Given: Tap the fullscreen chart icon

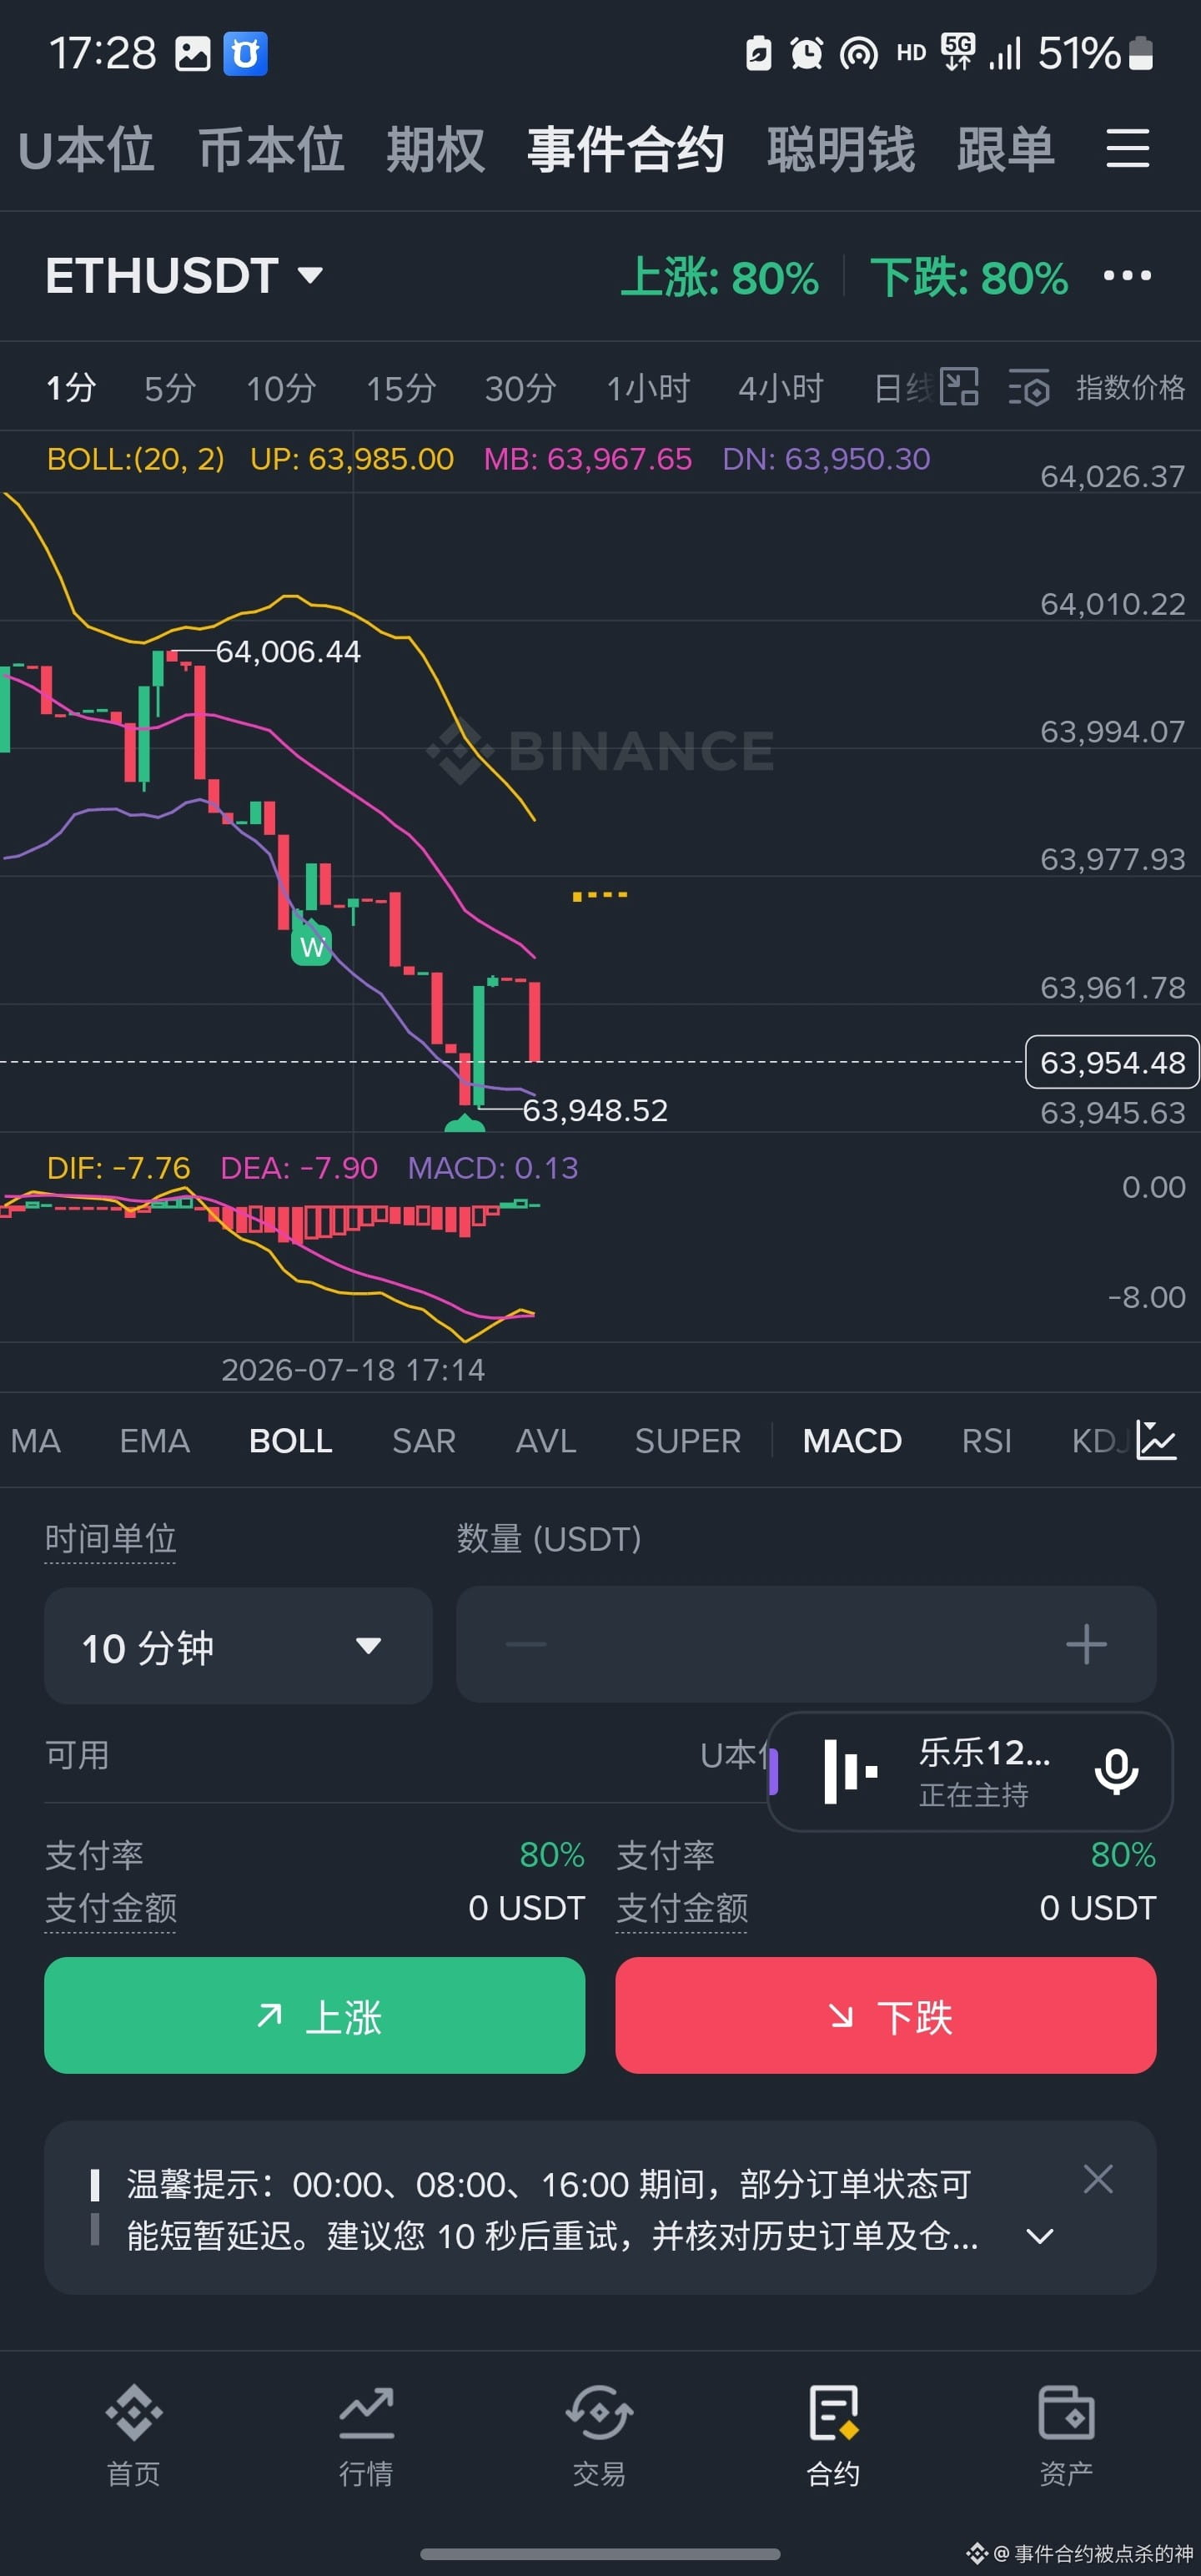Looking at the screenshot, I should [959, 387].
